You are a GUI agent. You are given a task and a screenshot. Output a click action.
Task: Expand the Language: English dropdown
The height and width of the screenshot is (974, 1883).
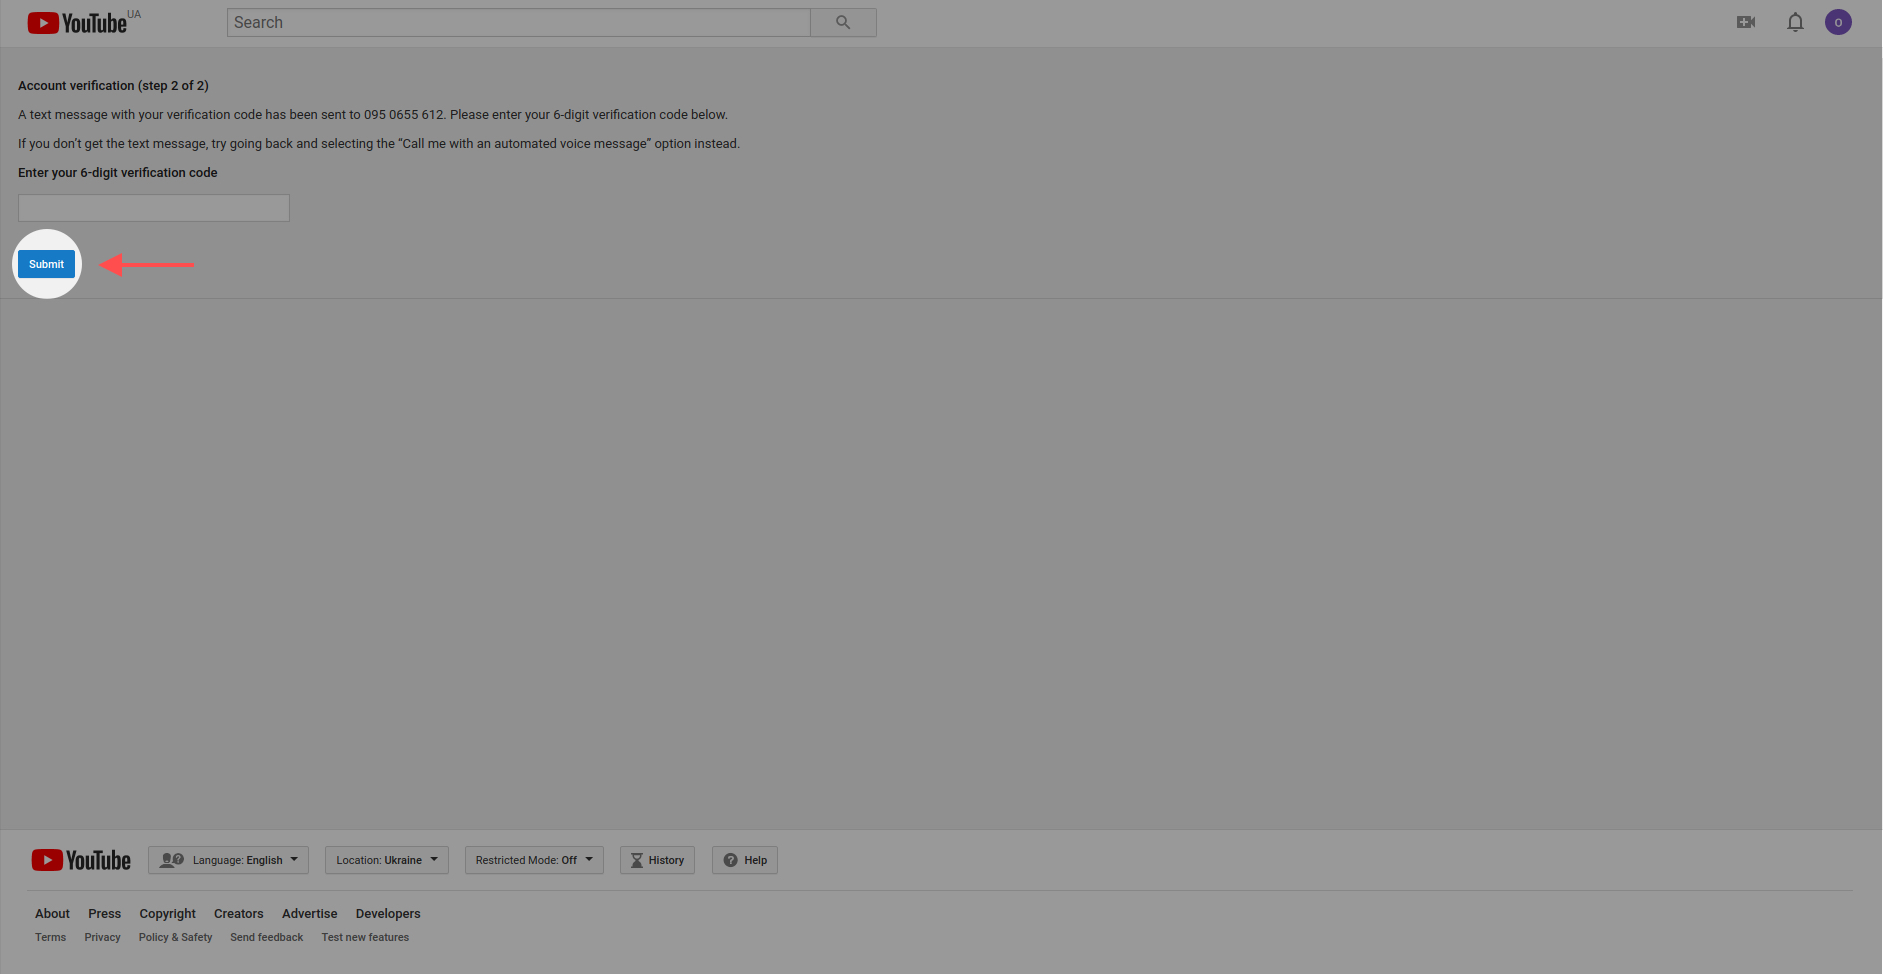(228, 860)
